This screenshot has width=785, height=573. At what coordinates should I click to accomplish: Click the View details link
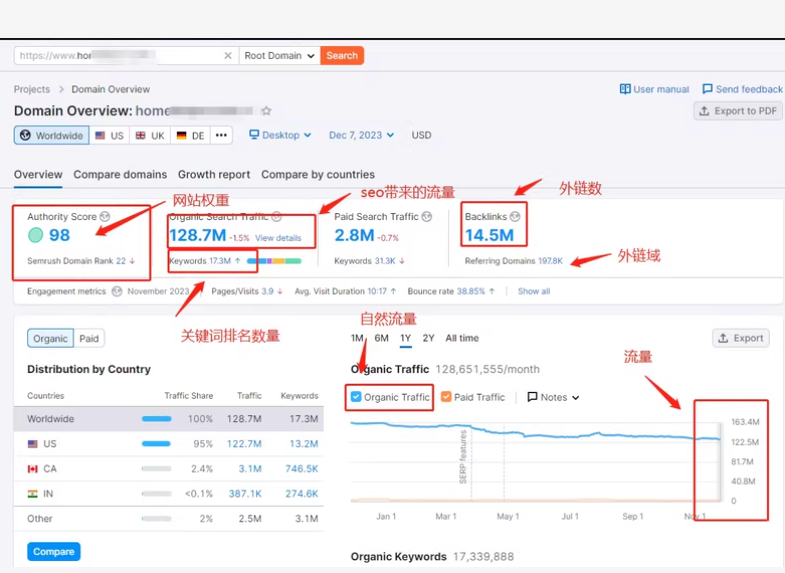coord(277,238)
